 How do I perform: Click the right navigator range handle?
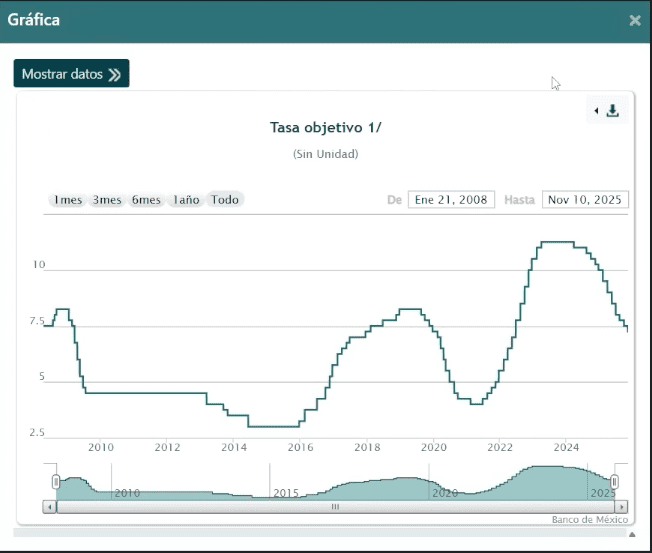pyautogui.click(x=614, y=482)
